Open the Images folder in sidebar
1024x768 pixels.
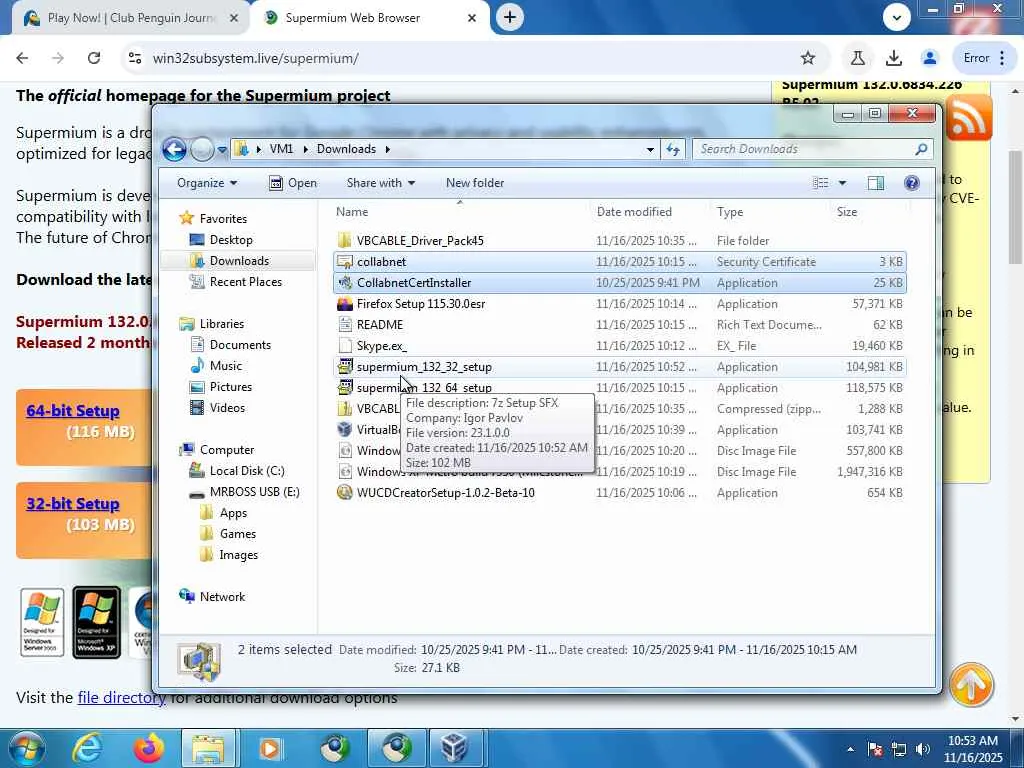point(229,554)
